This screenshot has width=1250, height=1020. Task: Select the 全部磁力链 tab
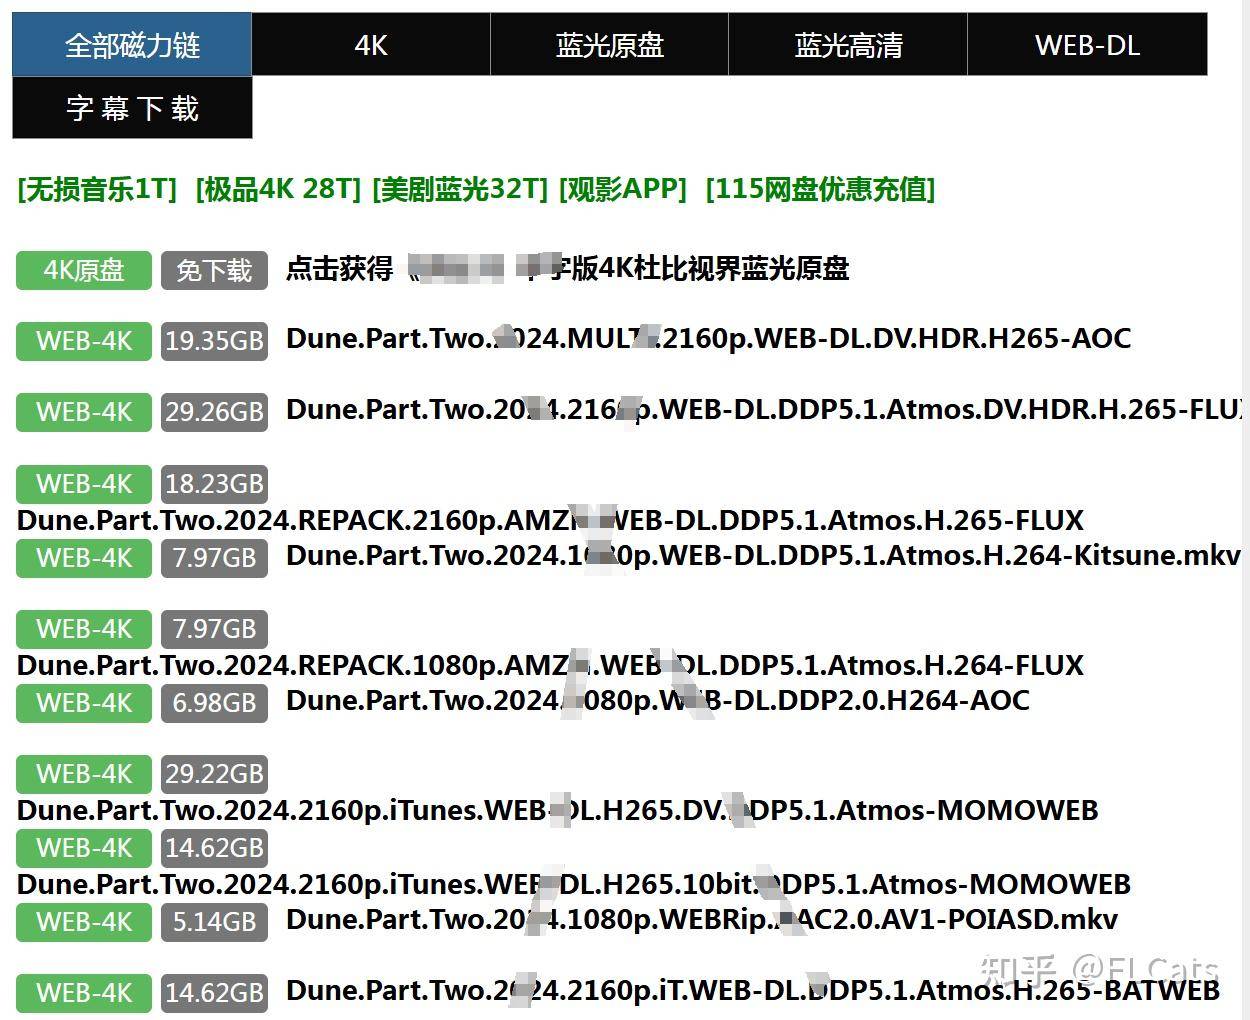tap(132, 45)
